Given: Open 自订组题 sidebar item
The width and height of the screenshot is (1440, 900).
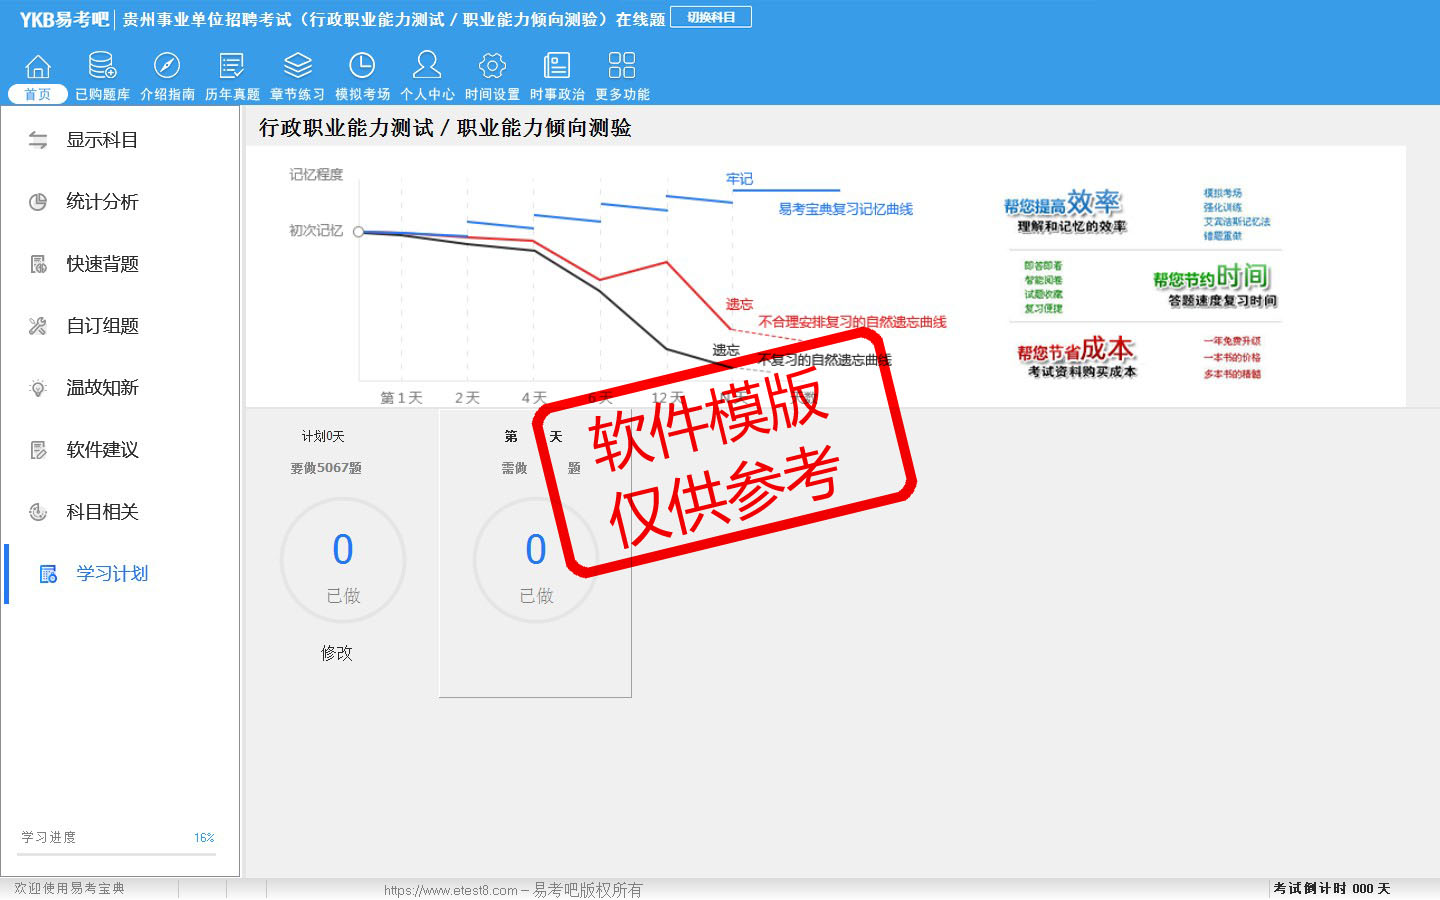Looking at the screenshot, I should tap(101, 326).
